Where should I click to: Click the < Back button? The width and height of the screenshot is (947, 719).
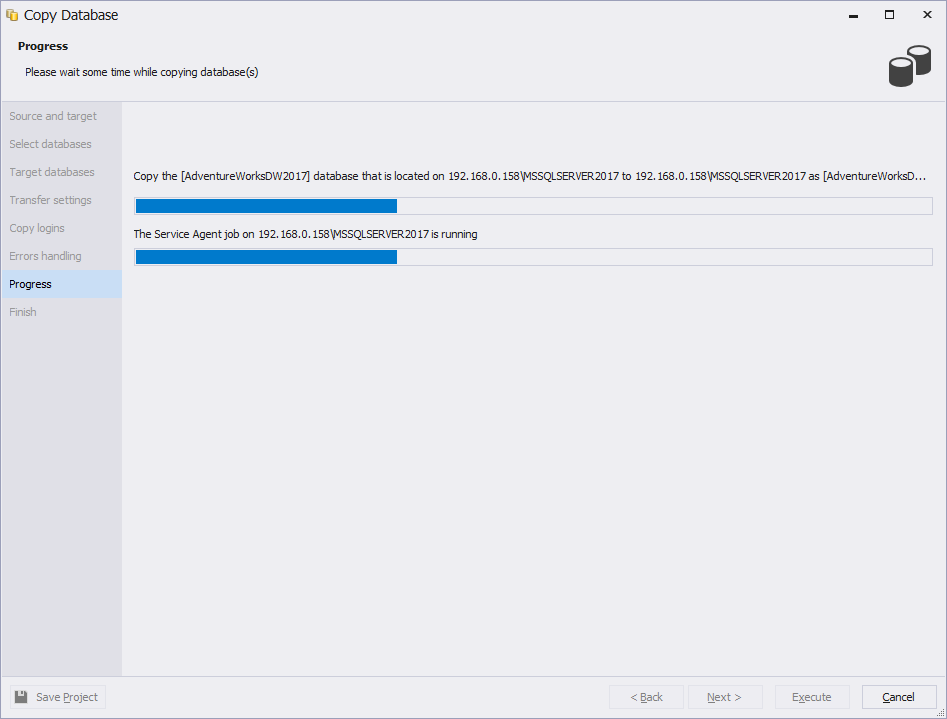click(646, 697)
